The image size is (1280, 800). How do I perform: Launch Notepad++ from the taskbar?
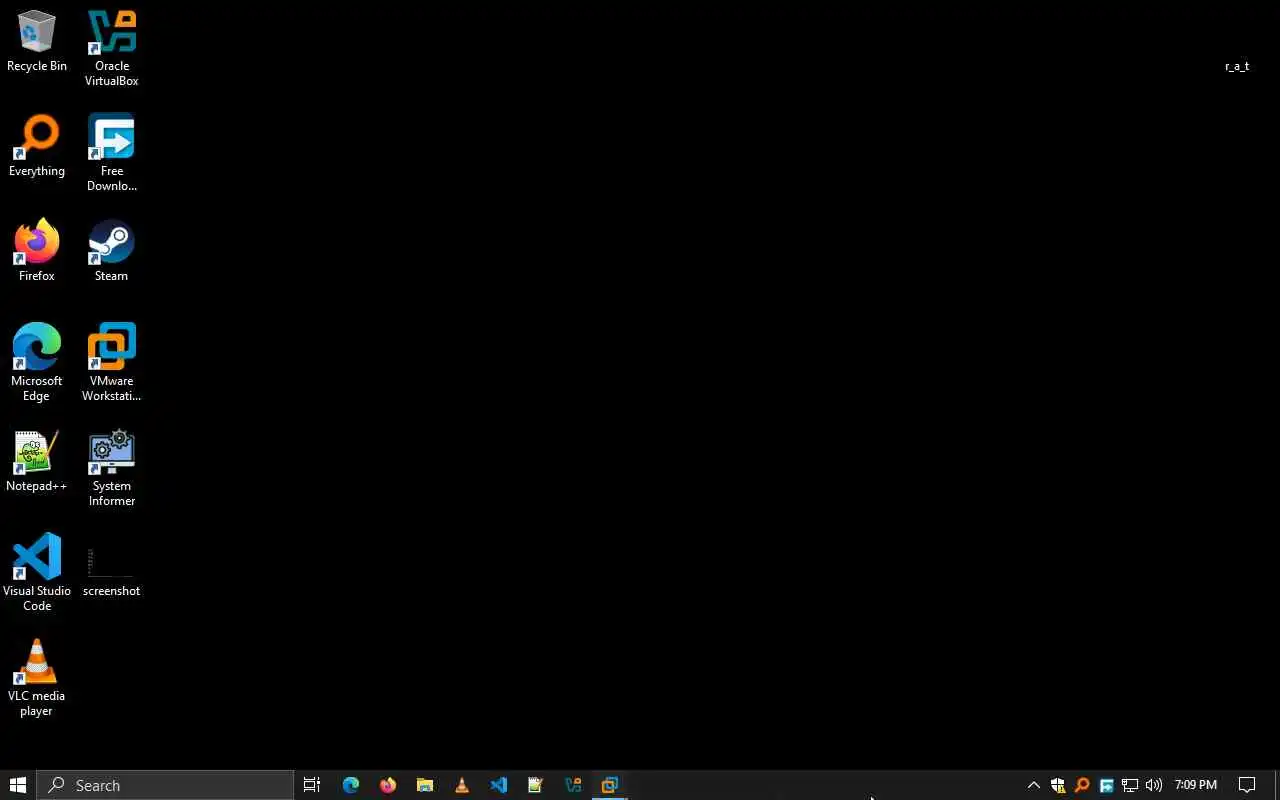click(x=536, y=785)
